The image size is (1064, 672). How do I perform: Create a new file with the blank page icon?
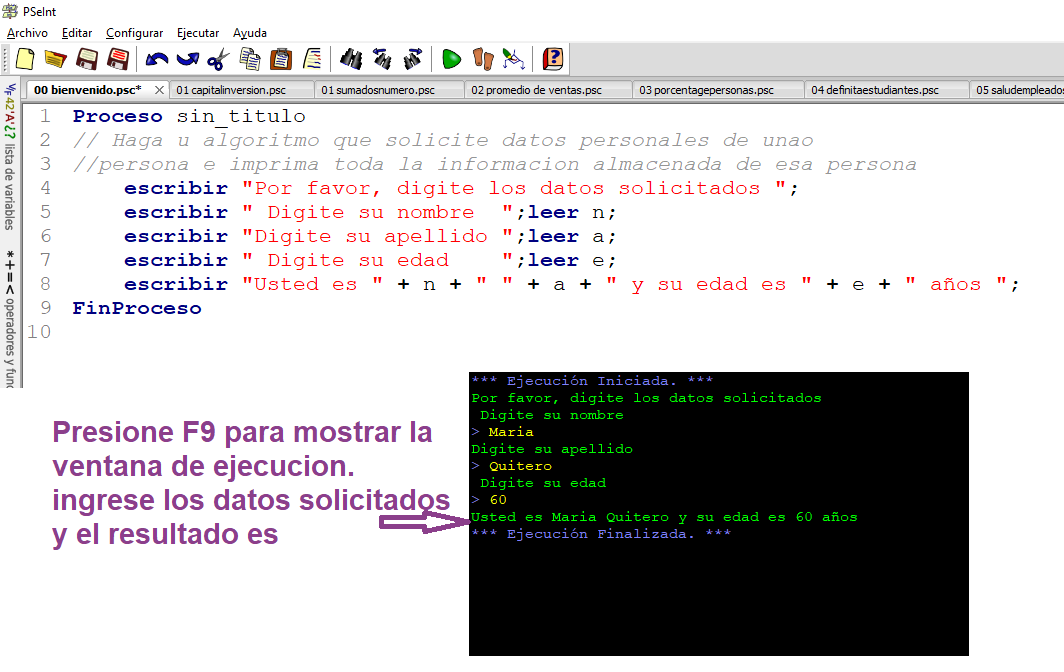coord(25,59)
